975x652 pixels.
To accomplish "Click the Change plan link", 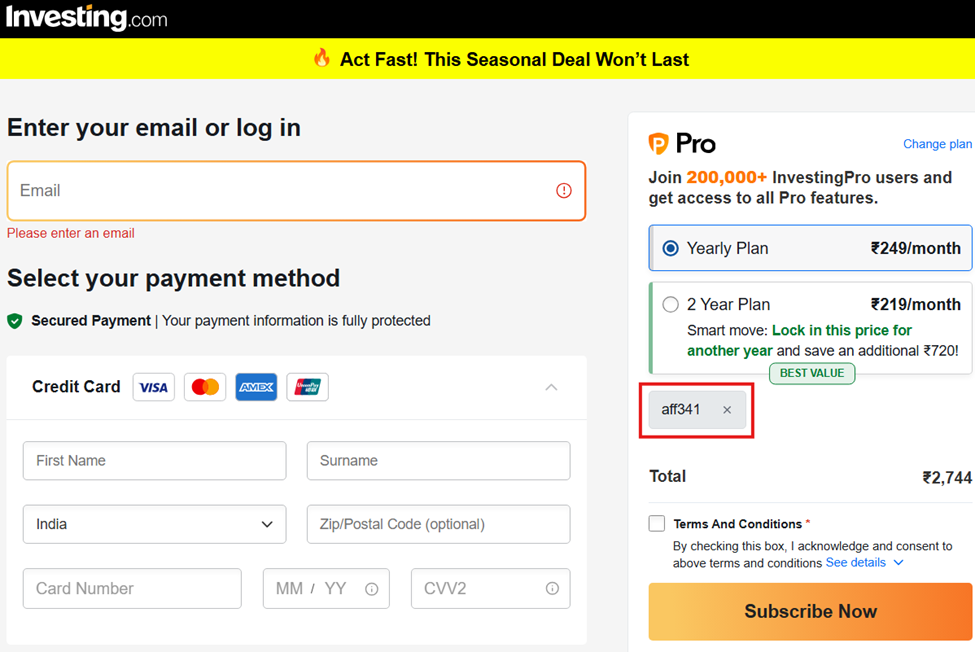I will (937, 144).
